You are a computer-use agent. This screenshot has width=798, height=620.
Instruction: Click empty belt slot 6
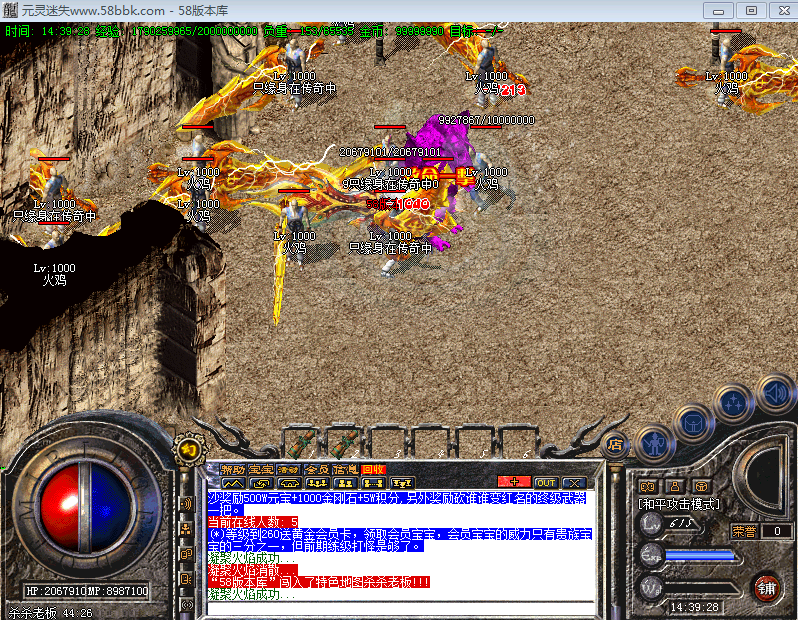click(x=518, y=443)
